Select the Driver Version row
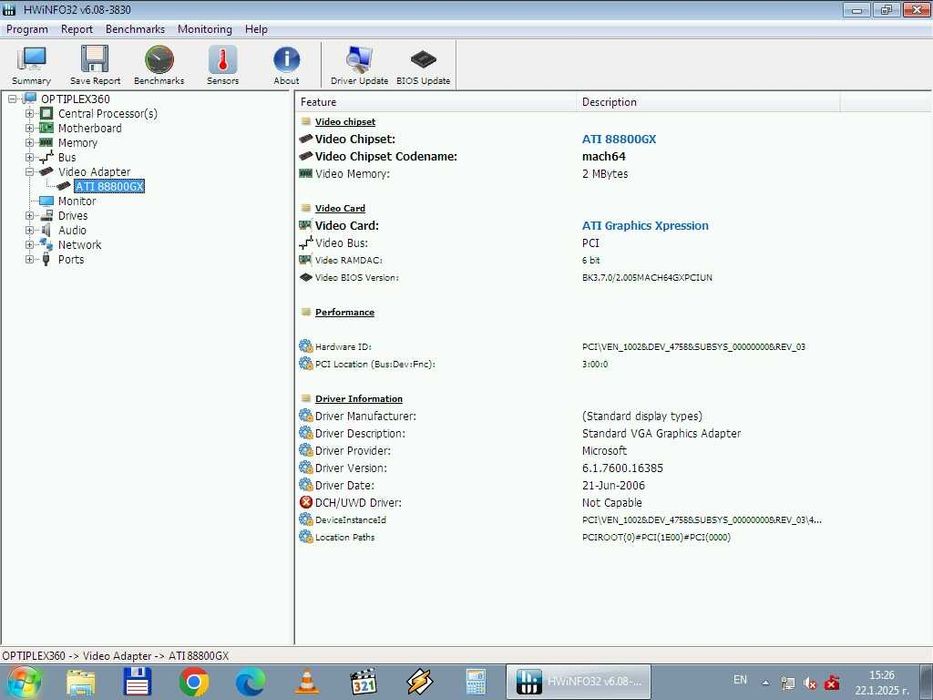 (x=613, y=468)
